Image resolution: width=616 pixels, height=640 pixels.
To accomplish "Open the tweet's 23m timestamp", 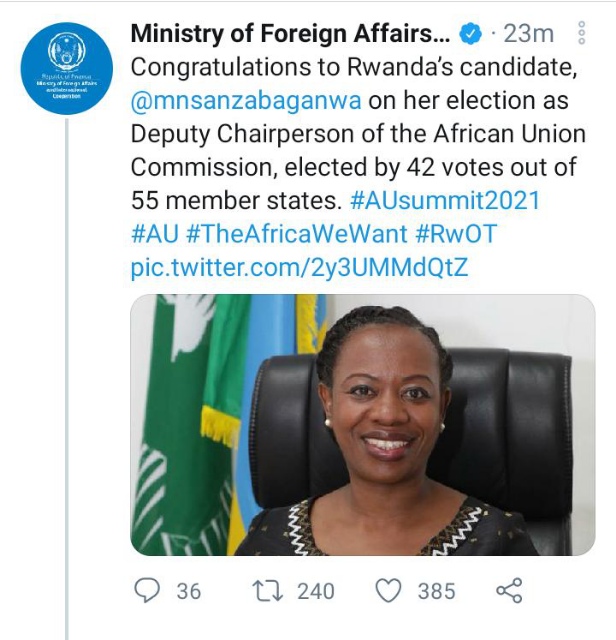I will pyautogui.click(x=528, y=34).
